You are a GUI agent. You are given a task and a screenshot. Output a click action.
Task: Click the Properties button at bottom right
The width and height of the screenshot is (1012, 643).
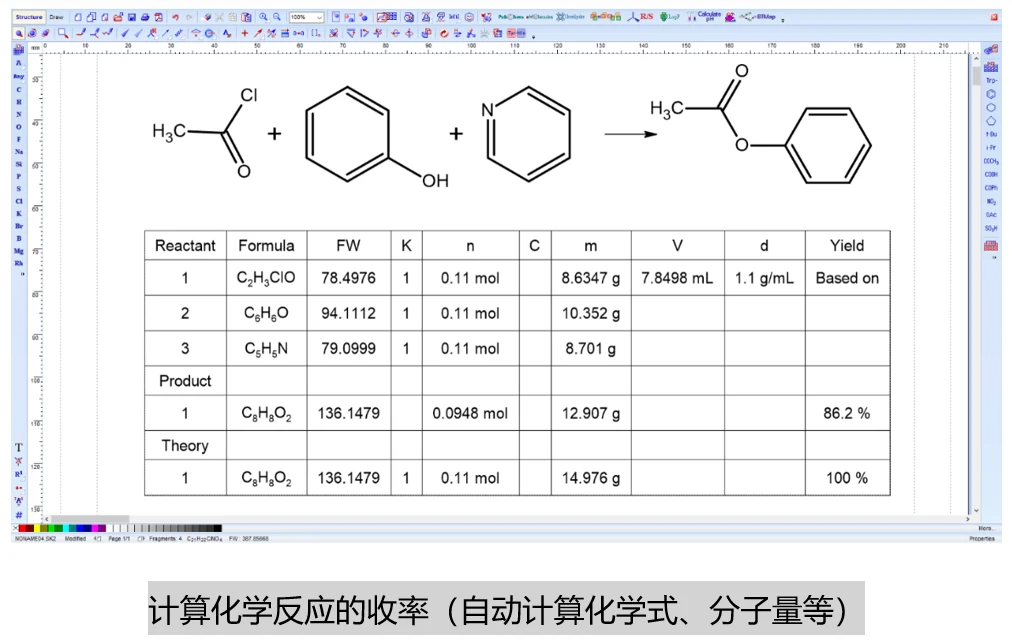point(982,538)
